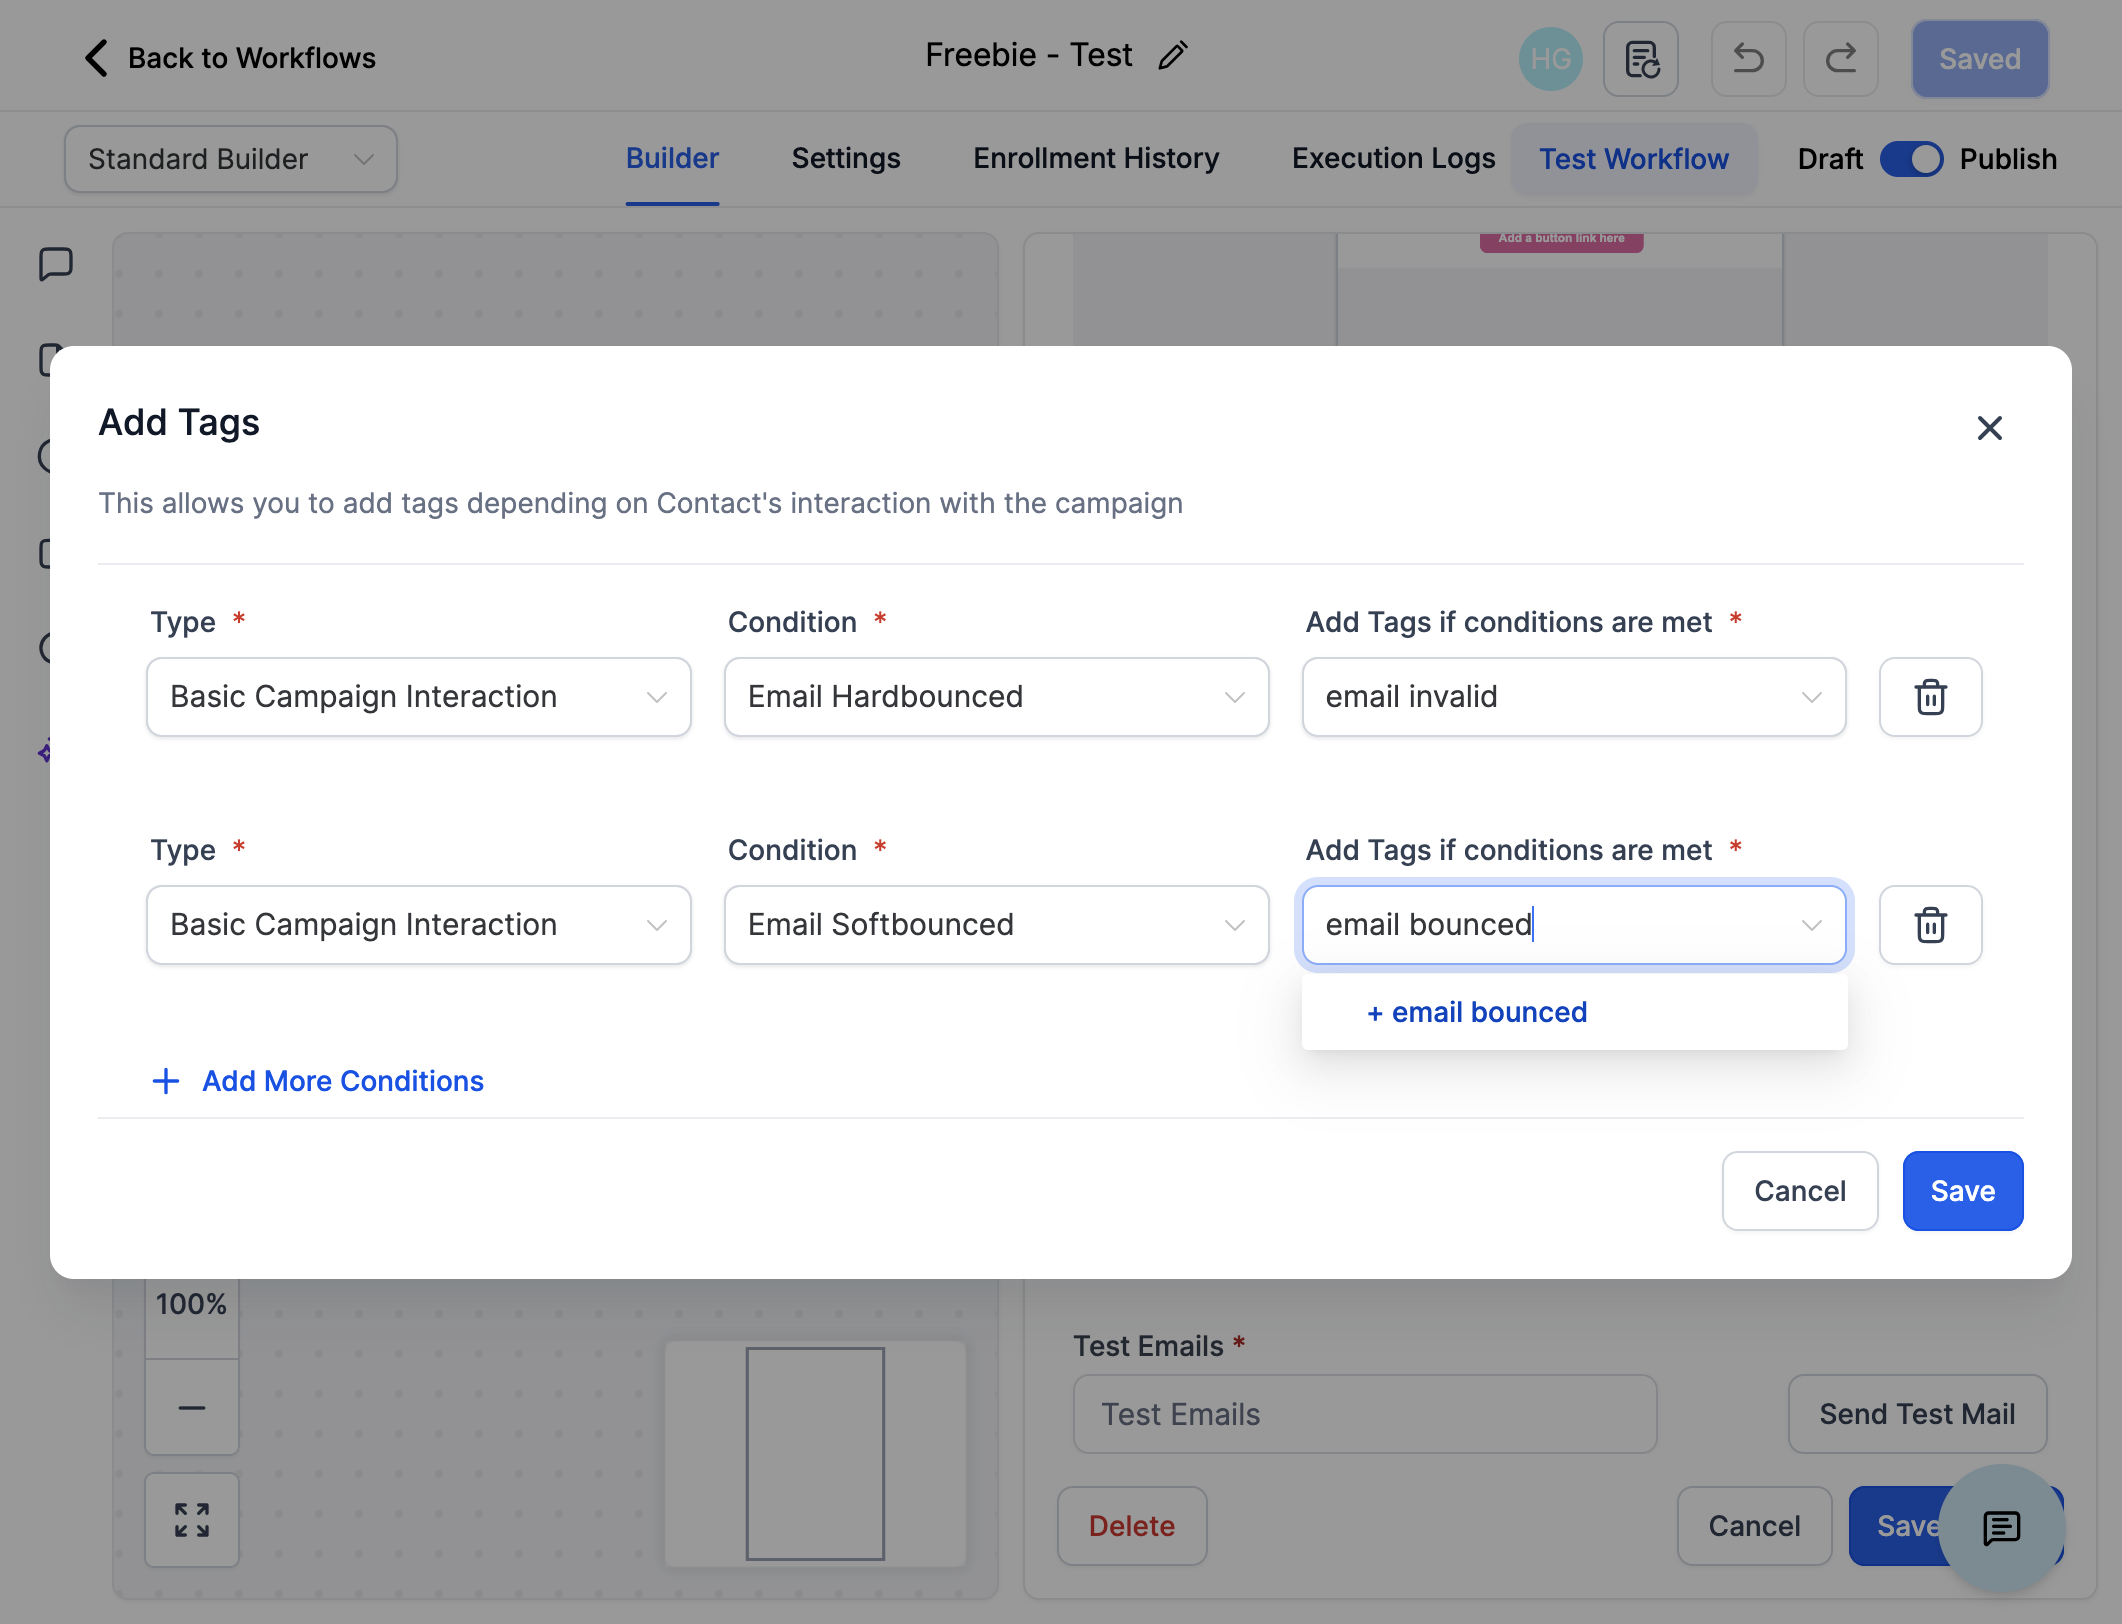Click the back arrow chevron icon
This screenshot has width=2122, height=1624.
pos(96,58)
